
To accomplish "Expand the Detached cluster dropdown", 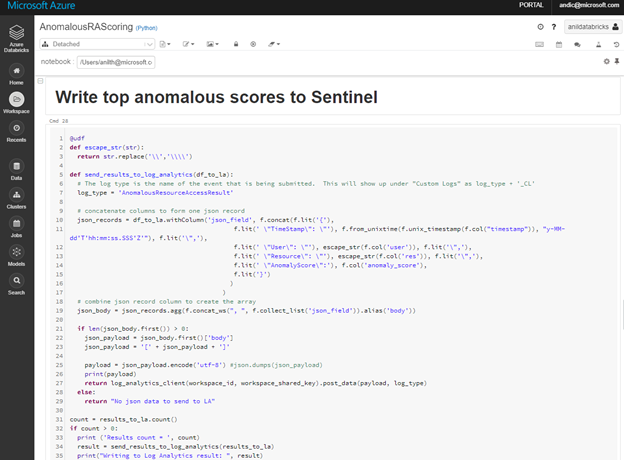I will tap(98, 45).
